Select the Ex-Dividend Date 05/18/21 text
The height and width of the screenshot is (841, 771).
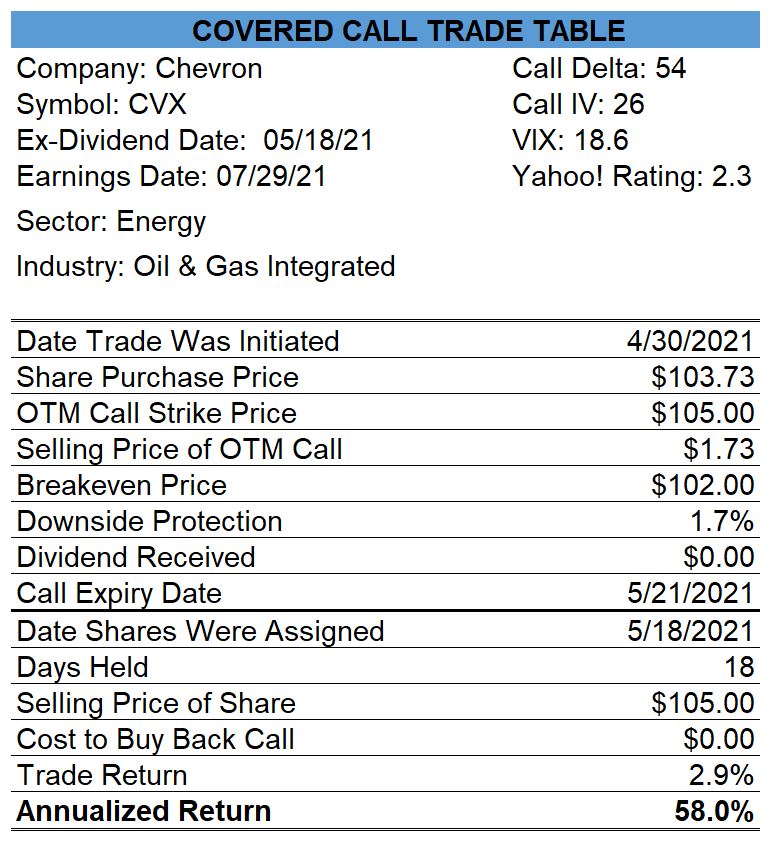pyautogui.click(x=195, y=141)
